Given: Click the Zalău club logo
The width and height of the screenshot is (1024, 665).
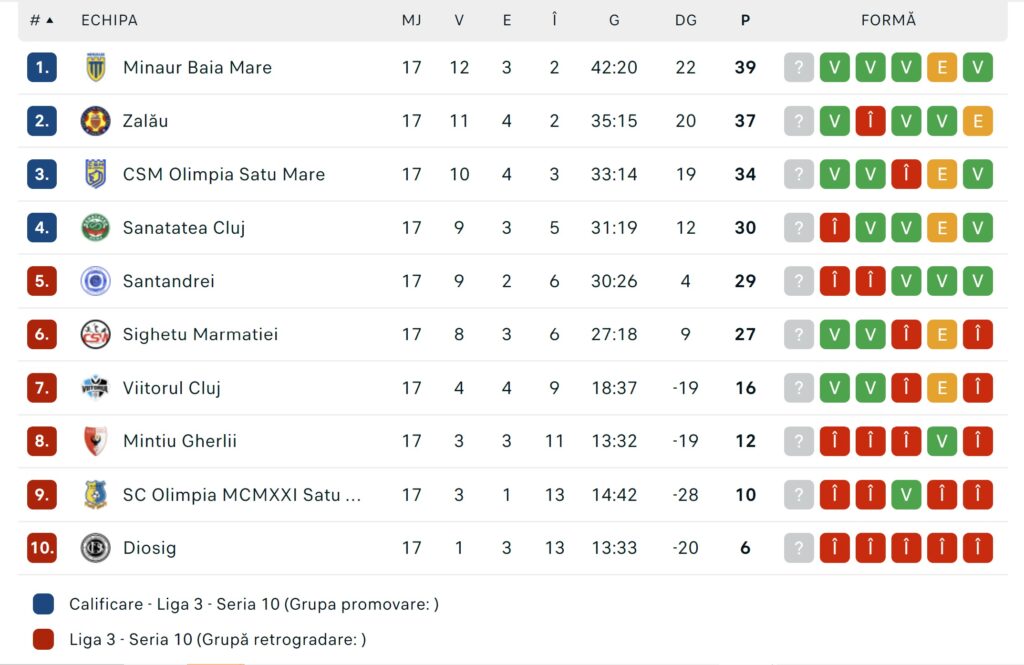Looking at the screenshot, I should (x=95, y=121).
